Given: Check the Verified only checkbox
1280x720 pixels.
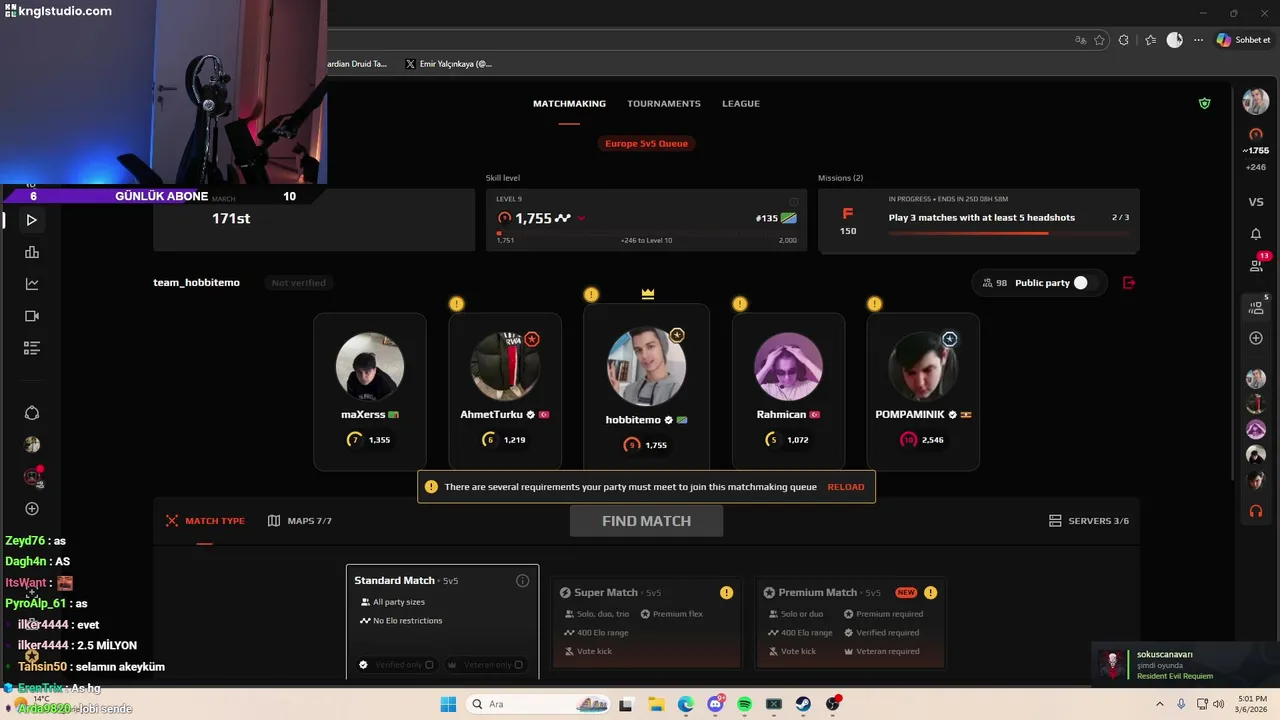Looking at the screenshot, I should tap(429, 665).
